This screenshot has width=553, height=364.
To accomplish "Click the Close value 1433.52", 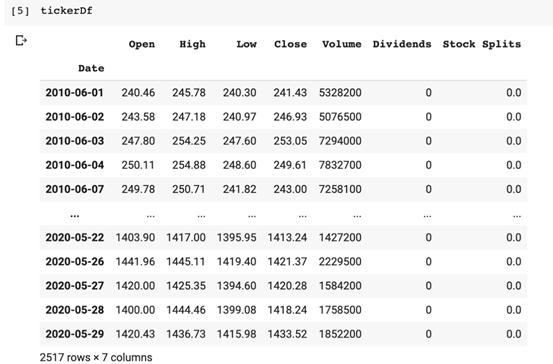I will pyautogui.click(x=287, y=334).
